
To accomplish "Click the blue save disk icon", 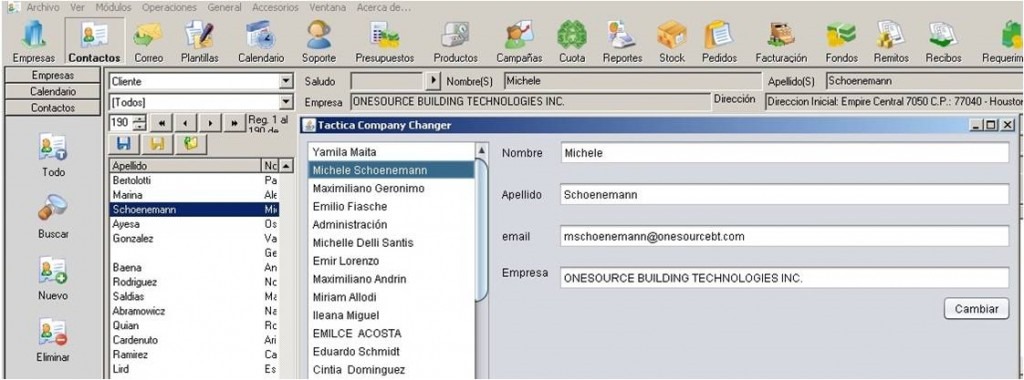I will pos(124,144).
